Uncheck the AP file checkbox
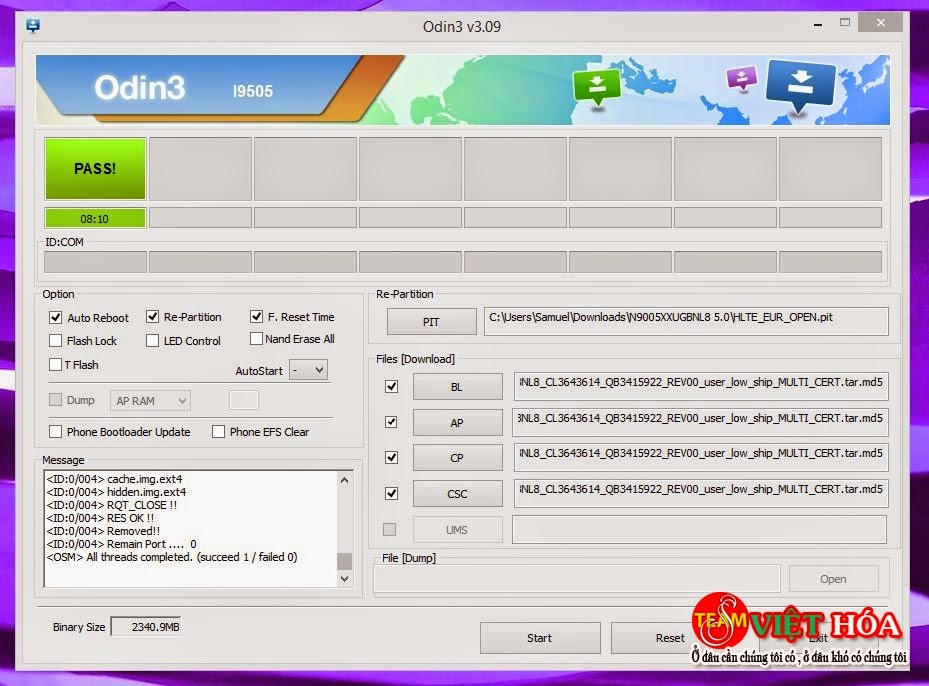Viewport: 929px width, 686px height. pos(391,422)
